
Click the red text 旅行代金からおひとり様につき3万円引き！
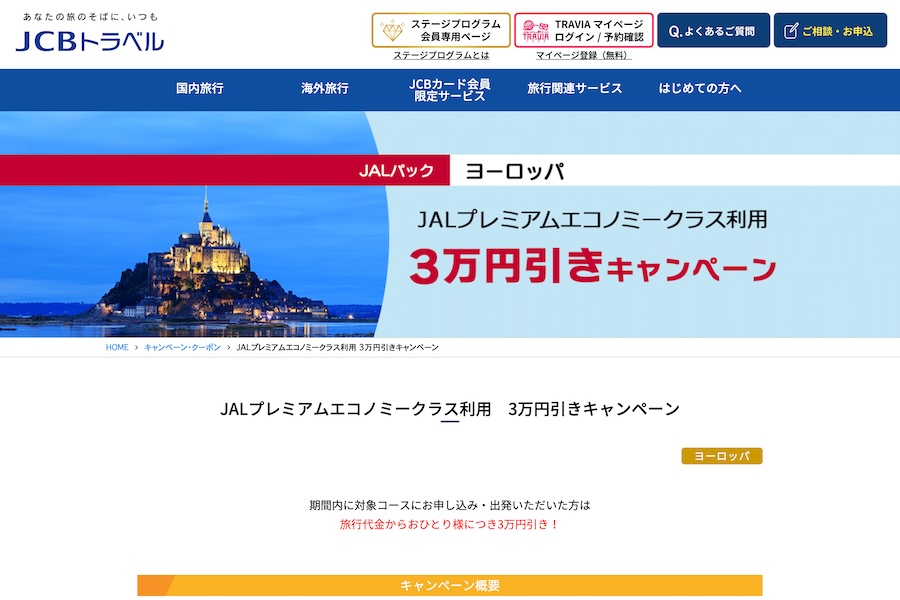coord(449,524)
